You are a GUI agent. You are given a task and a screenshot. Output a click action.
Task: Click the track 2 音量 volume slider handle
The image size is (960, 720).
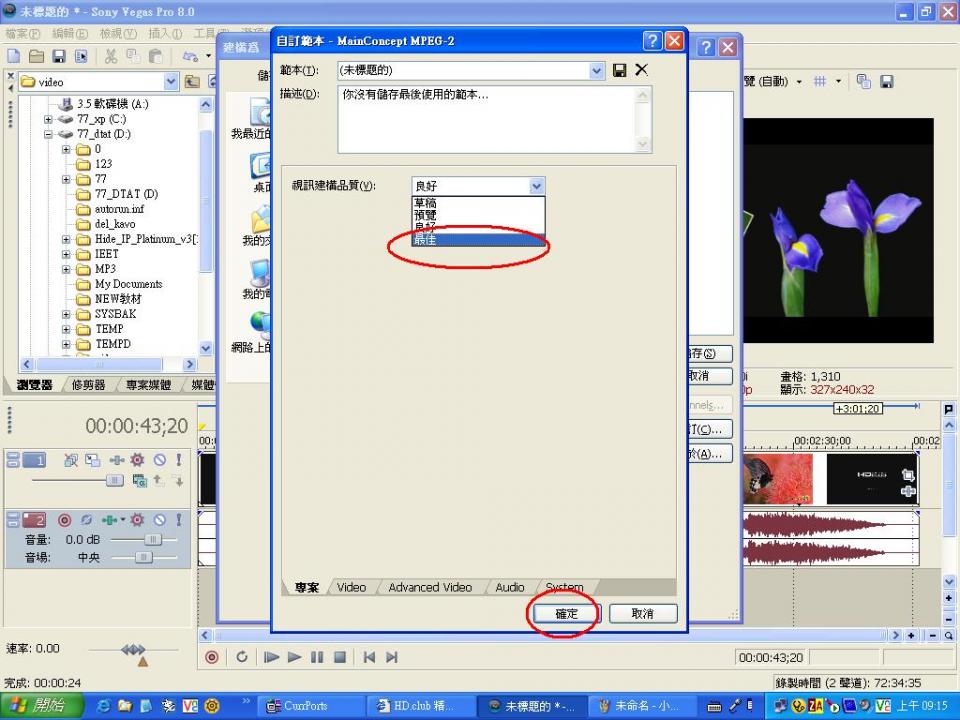152,539
